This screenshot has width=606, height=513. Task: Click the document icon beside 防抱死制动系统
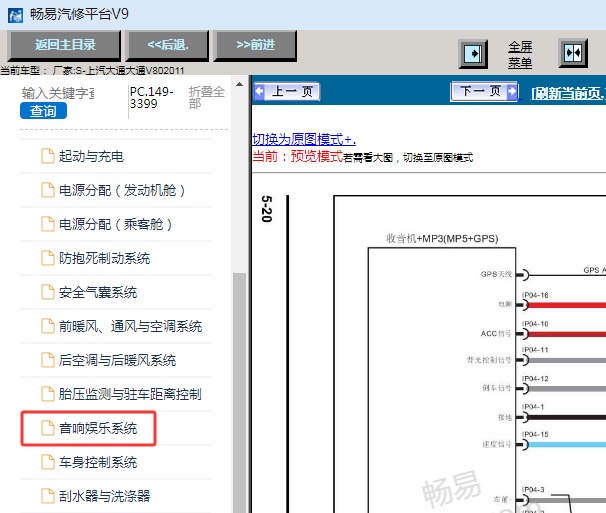(48, 258)
